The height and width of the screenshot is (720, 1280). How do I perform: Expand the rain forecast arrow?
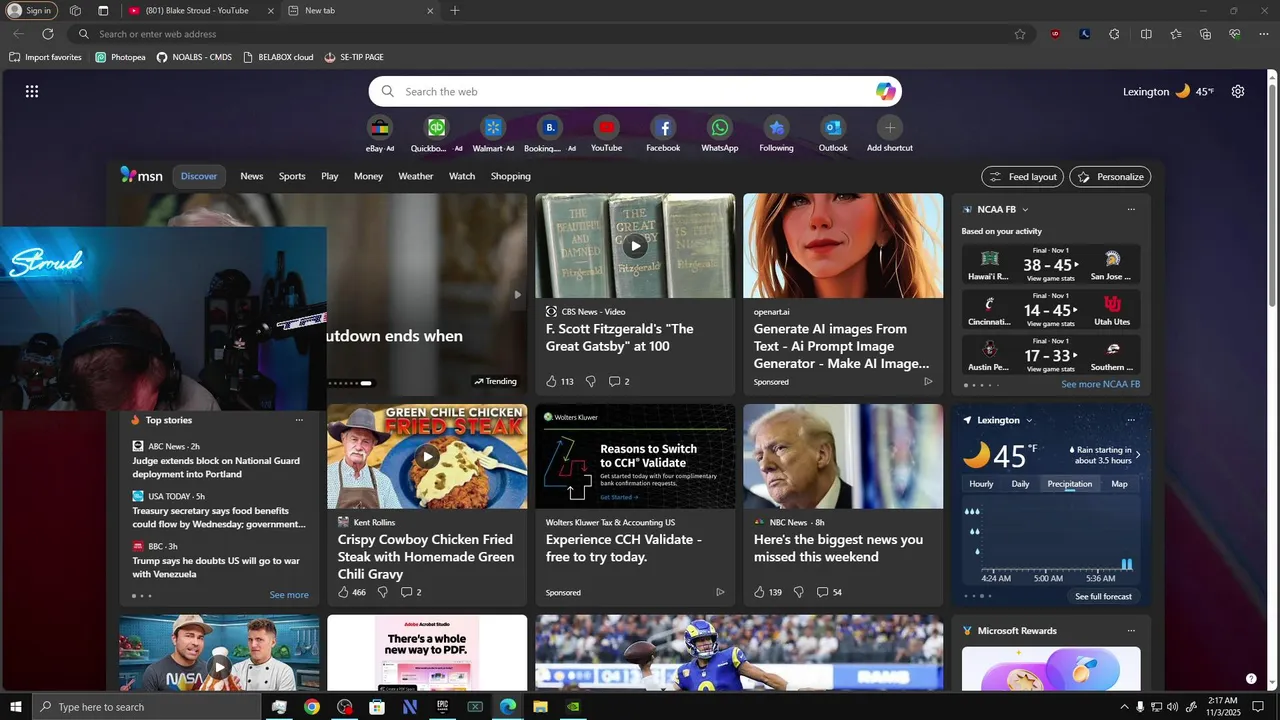pyautogui.click(x=1138, y=455)
